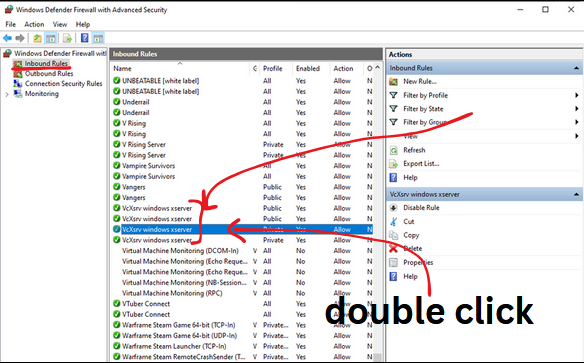Click Cut in the Actions pane
Screen dimensions: 584x363
point(409,222)
